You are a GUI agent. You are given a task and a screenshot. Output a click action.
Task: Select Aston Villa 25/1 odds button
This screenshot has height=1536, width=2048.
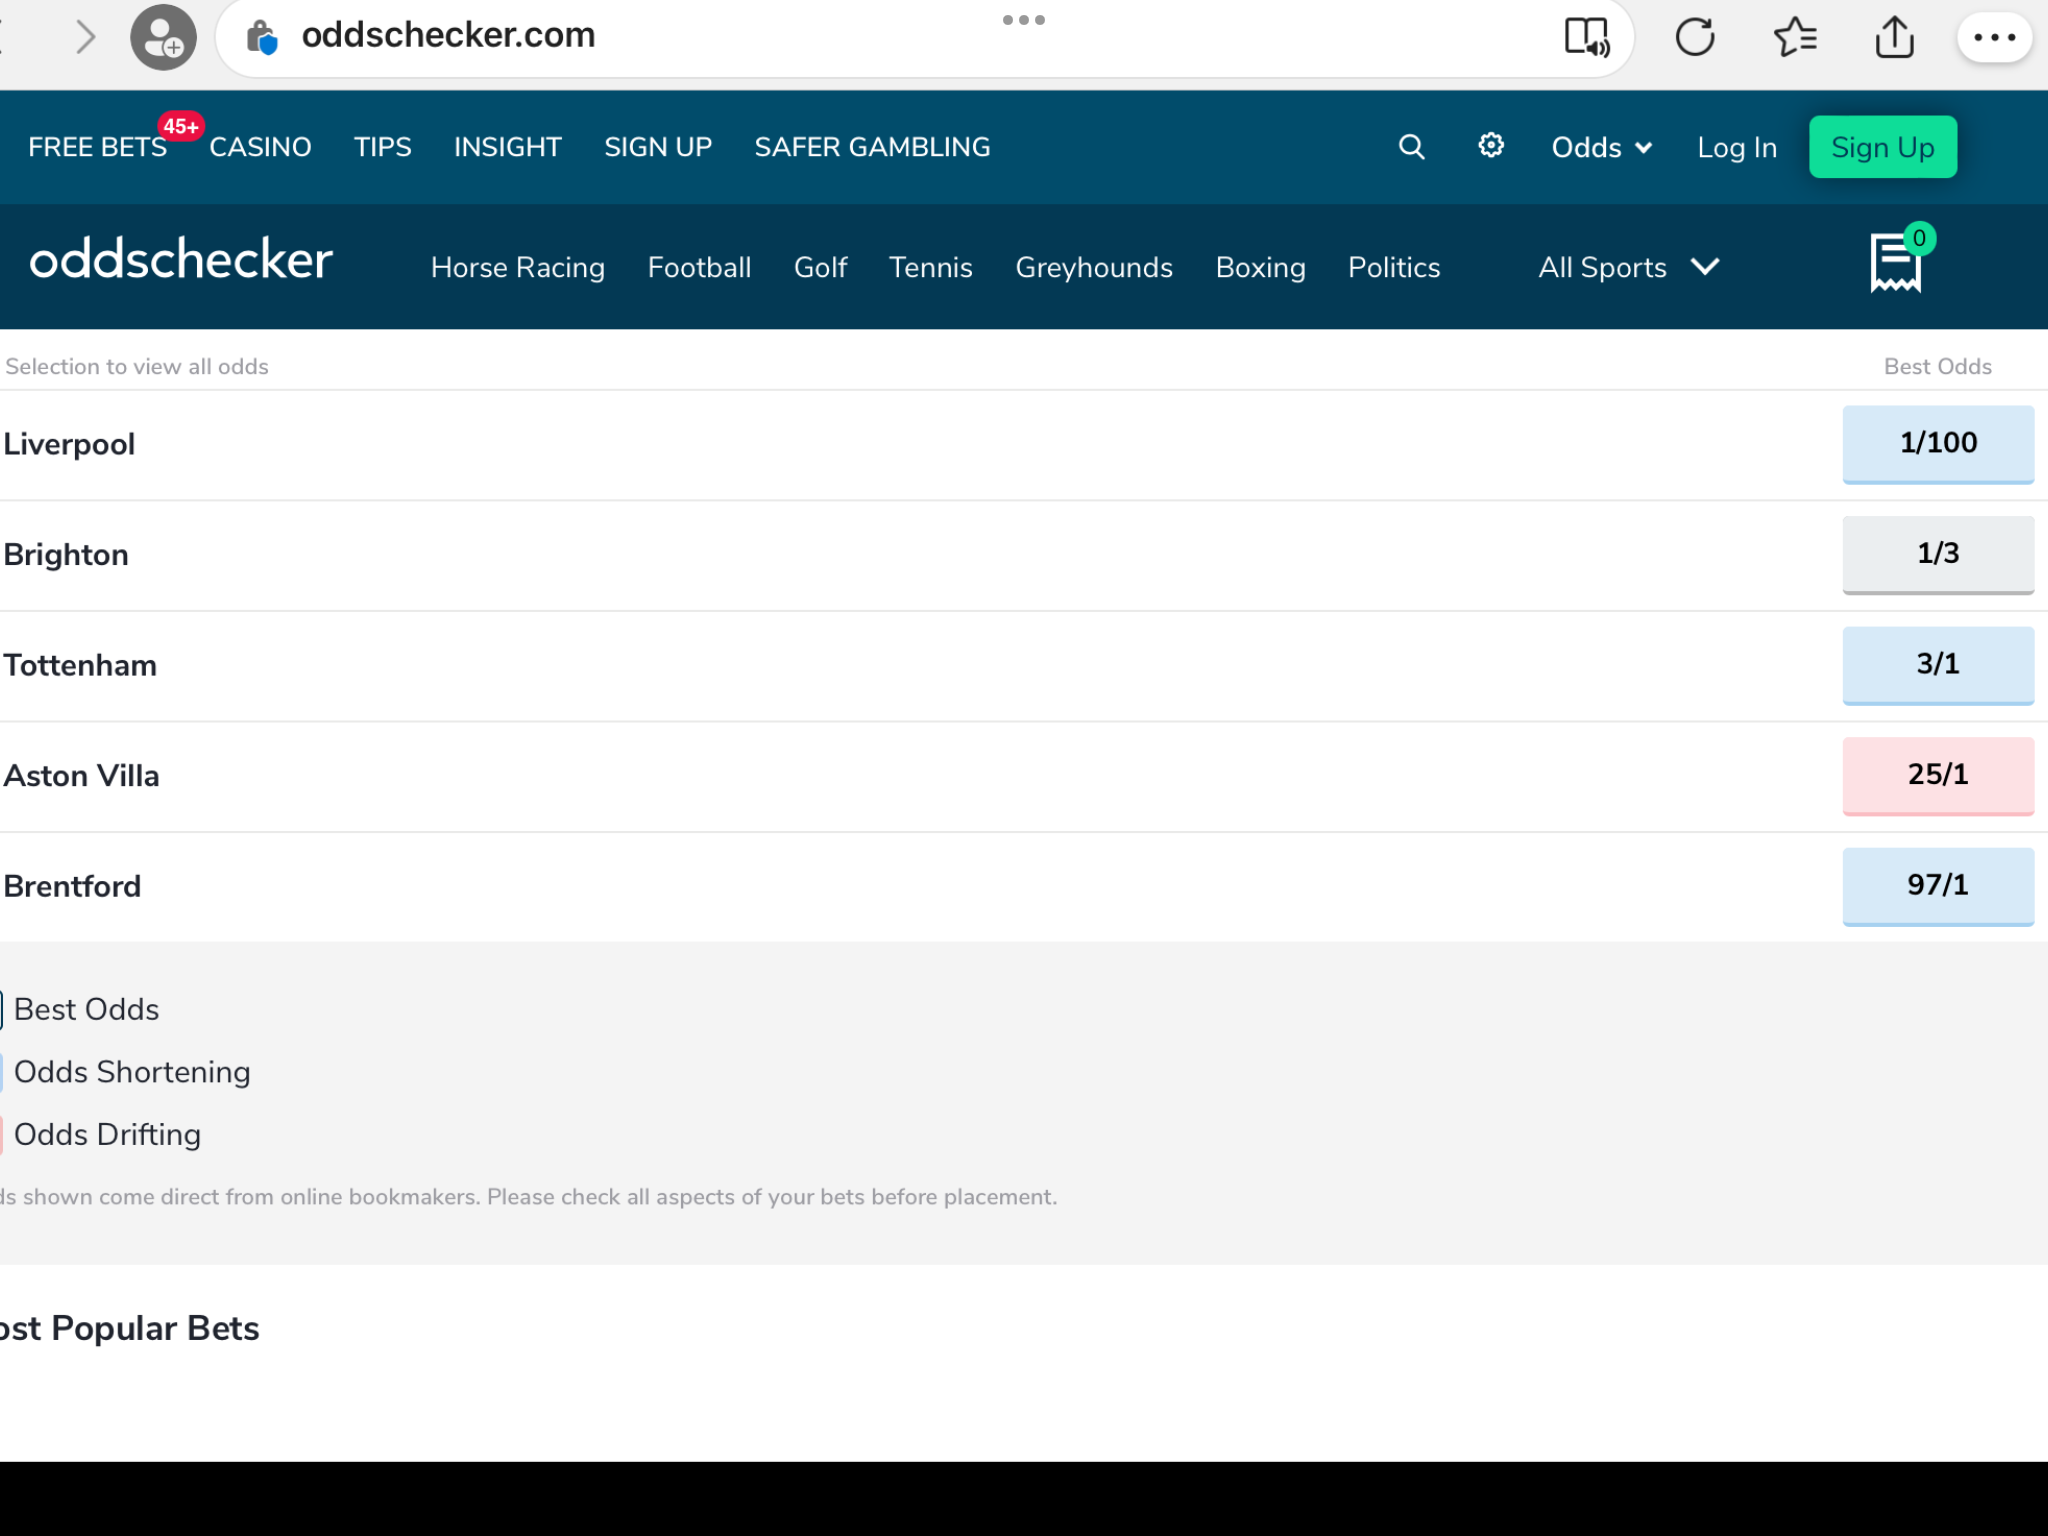tap(1938, 775)
